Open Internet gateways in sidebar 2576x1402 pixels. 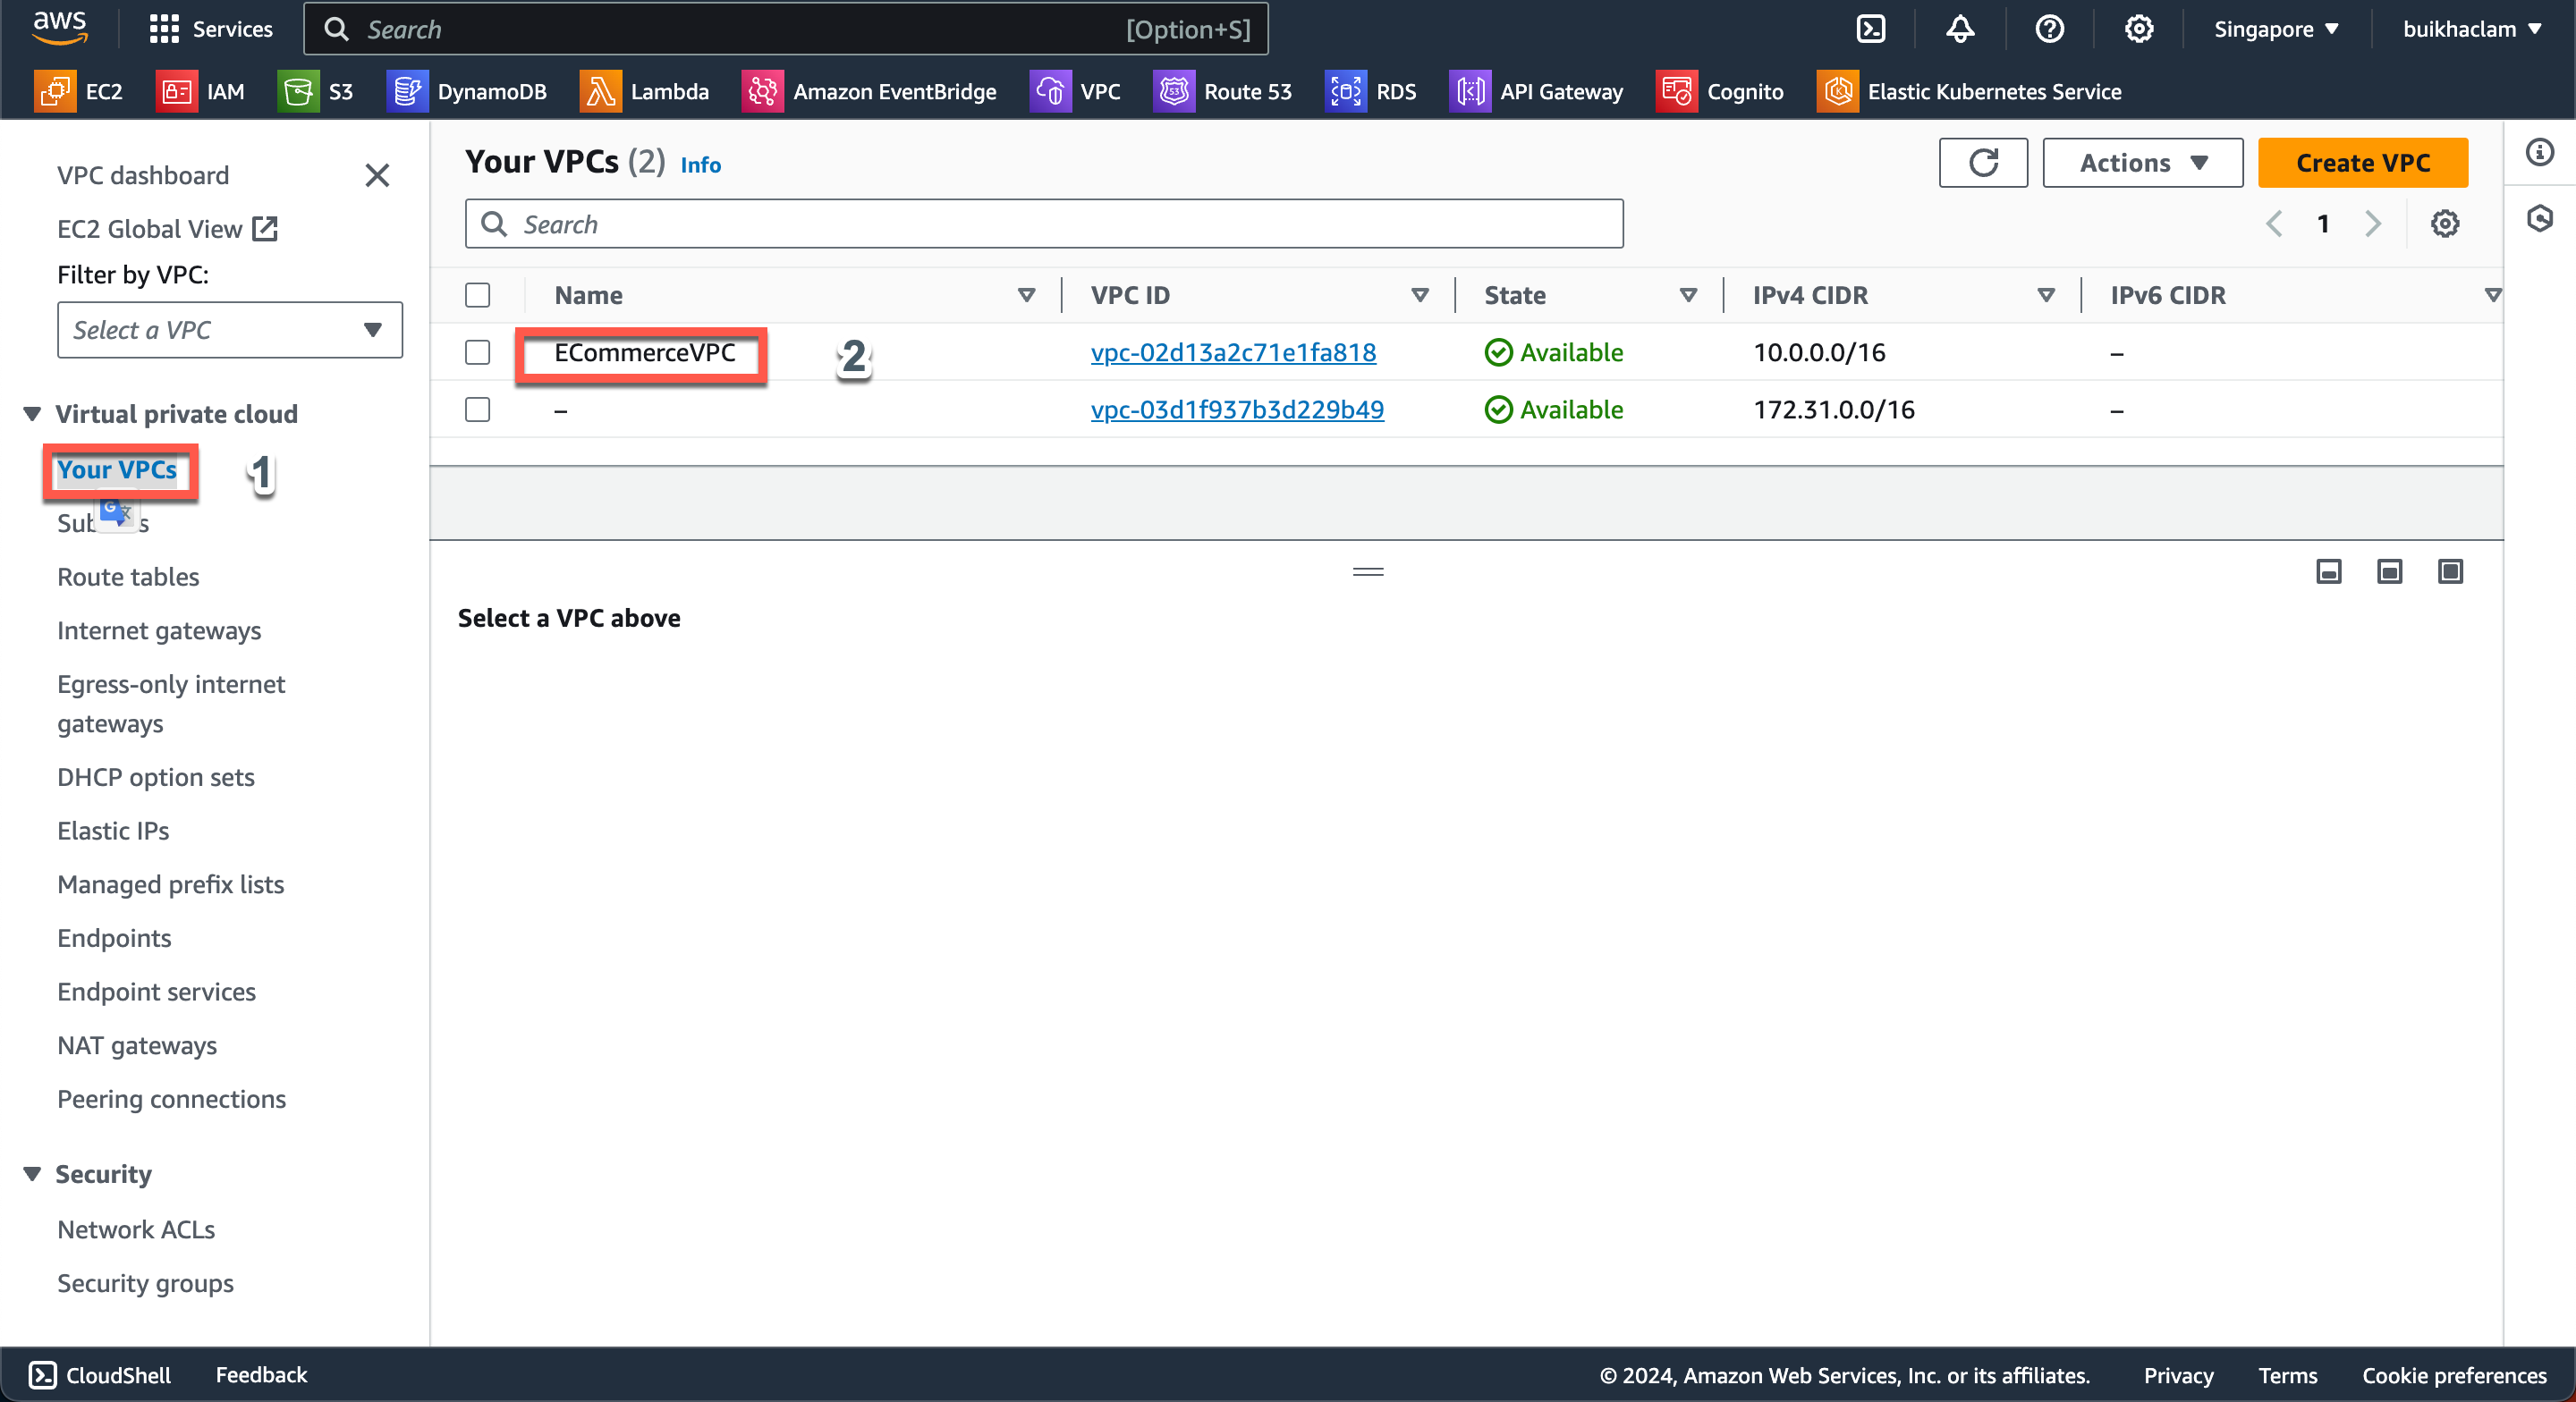click(159, 630)
